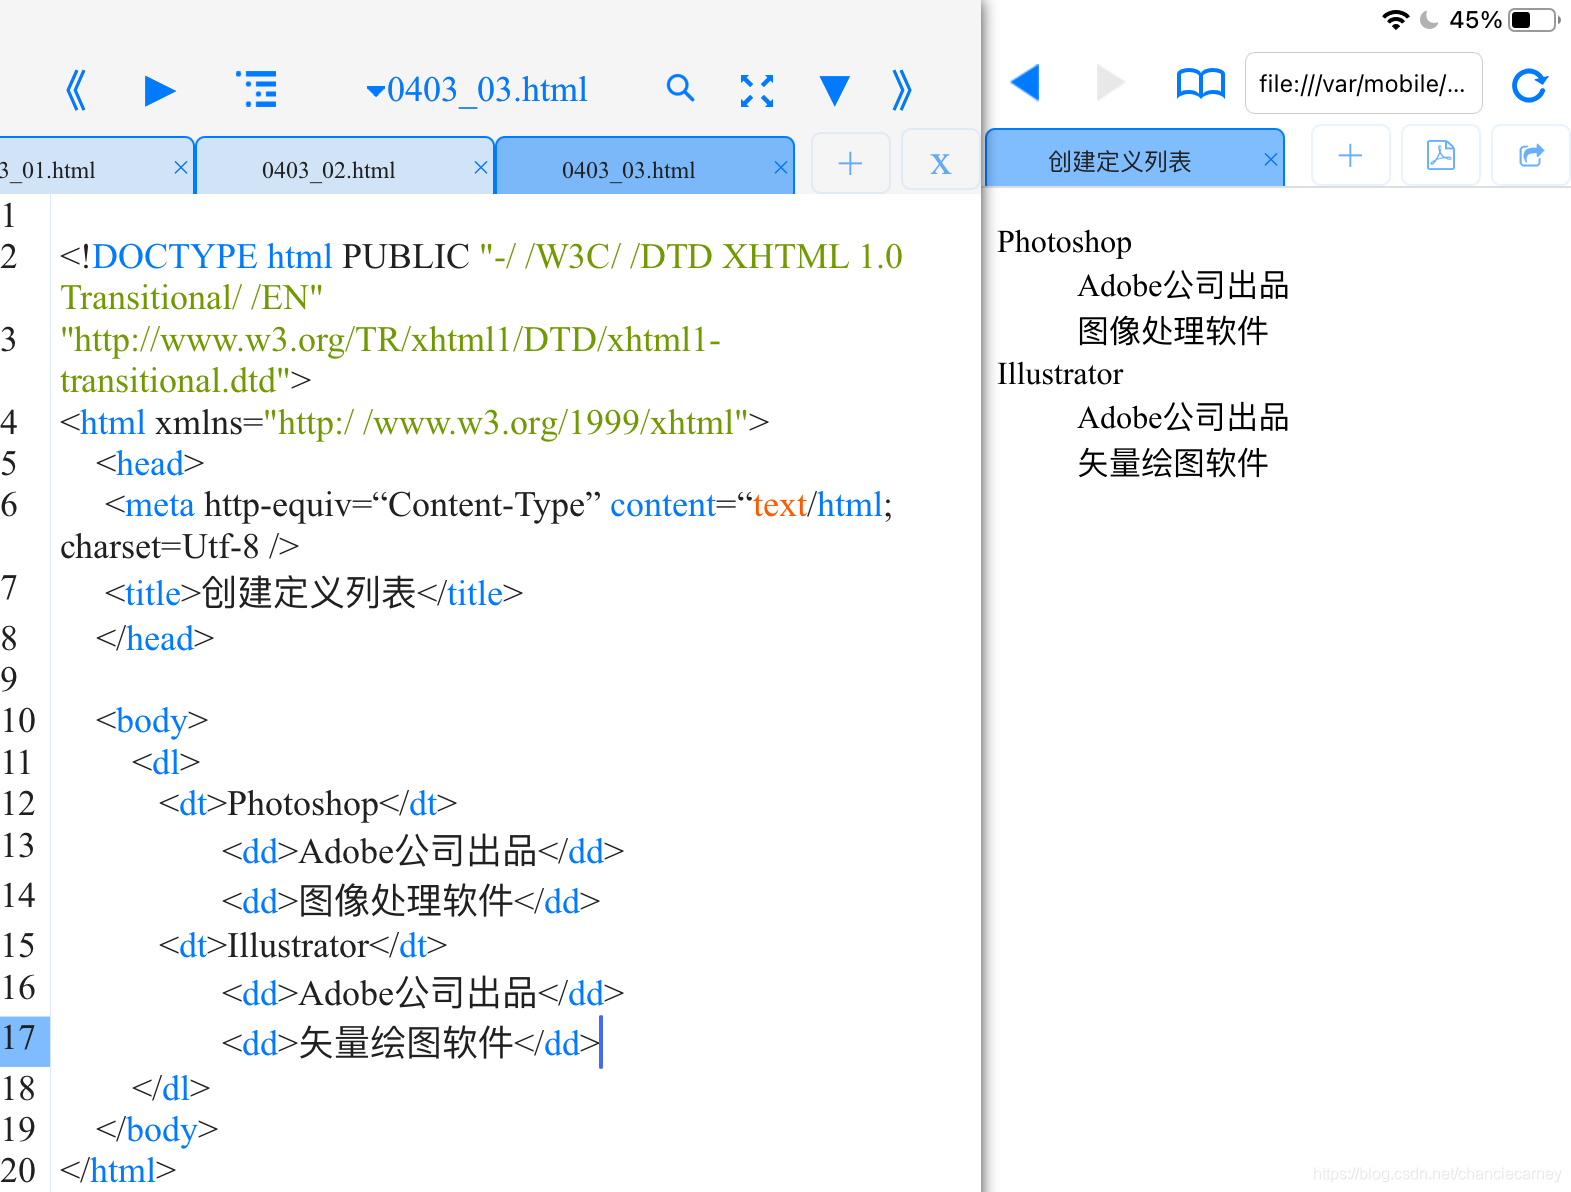Add a new editor tab with plus
This screenshot has width=1571, height=1192.
[x=850, y=163]
